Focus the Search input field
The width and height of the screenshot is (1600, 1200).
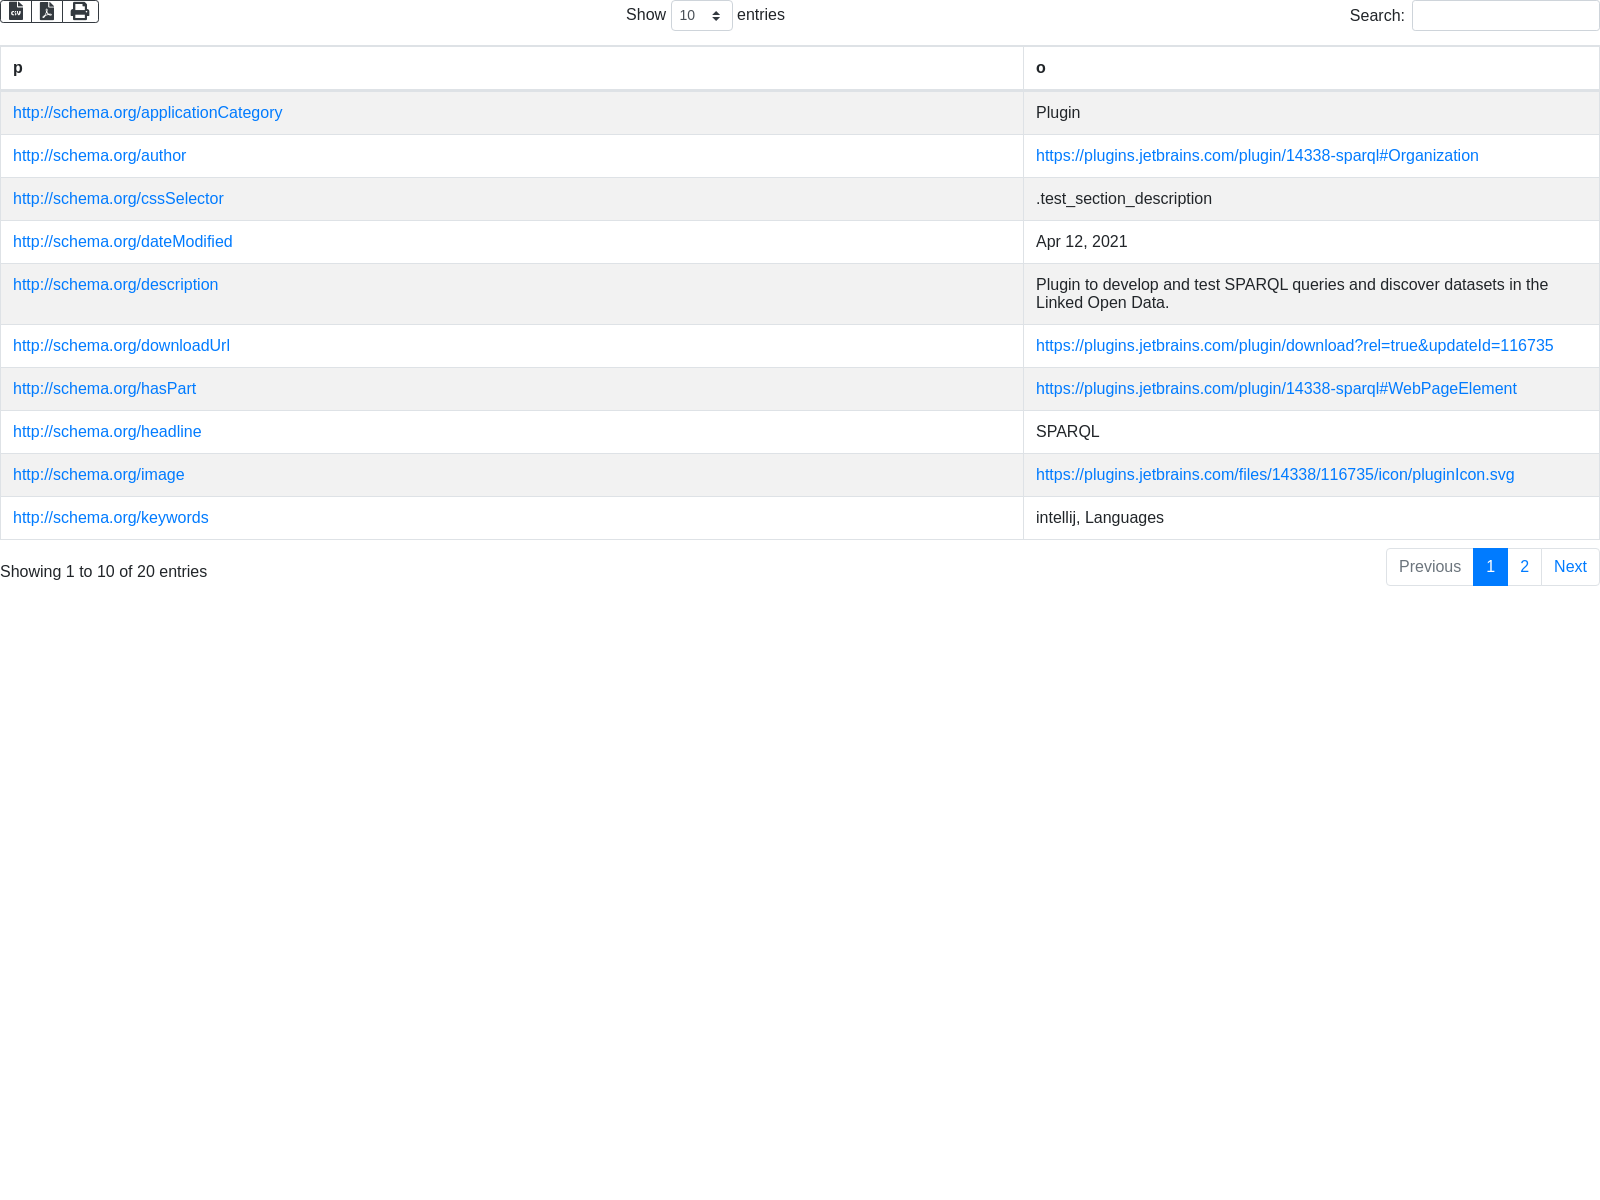1505,16
